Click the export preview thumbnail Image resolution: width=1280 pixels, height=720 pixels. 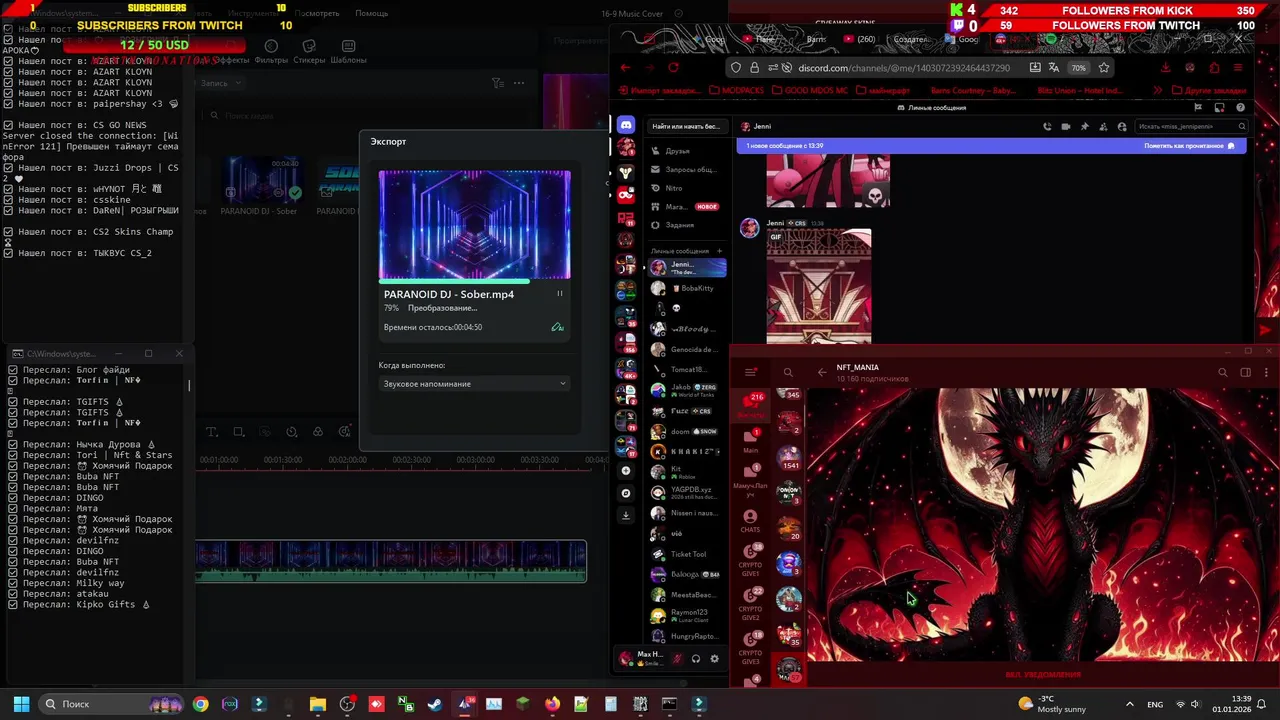[x=474, y=224]
